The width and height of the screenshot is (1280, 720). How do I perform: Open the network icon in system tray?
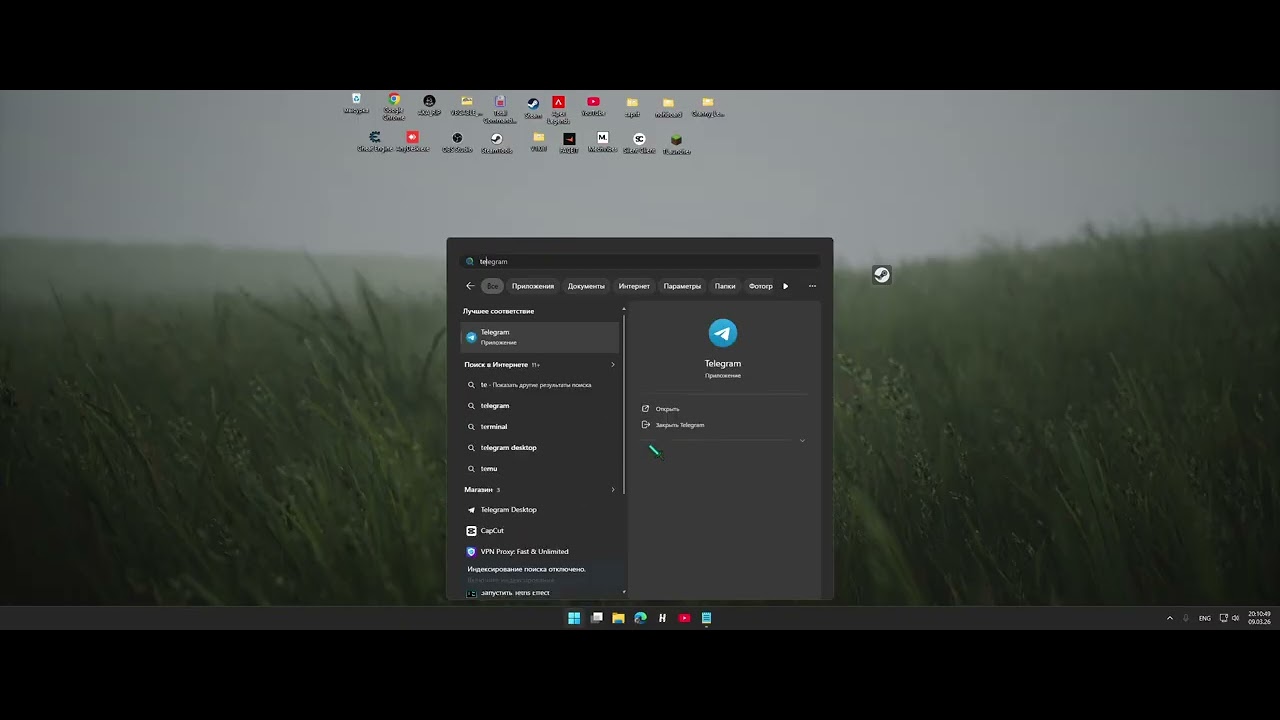point(1223,618)
